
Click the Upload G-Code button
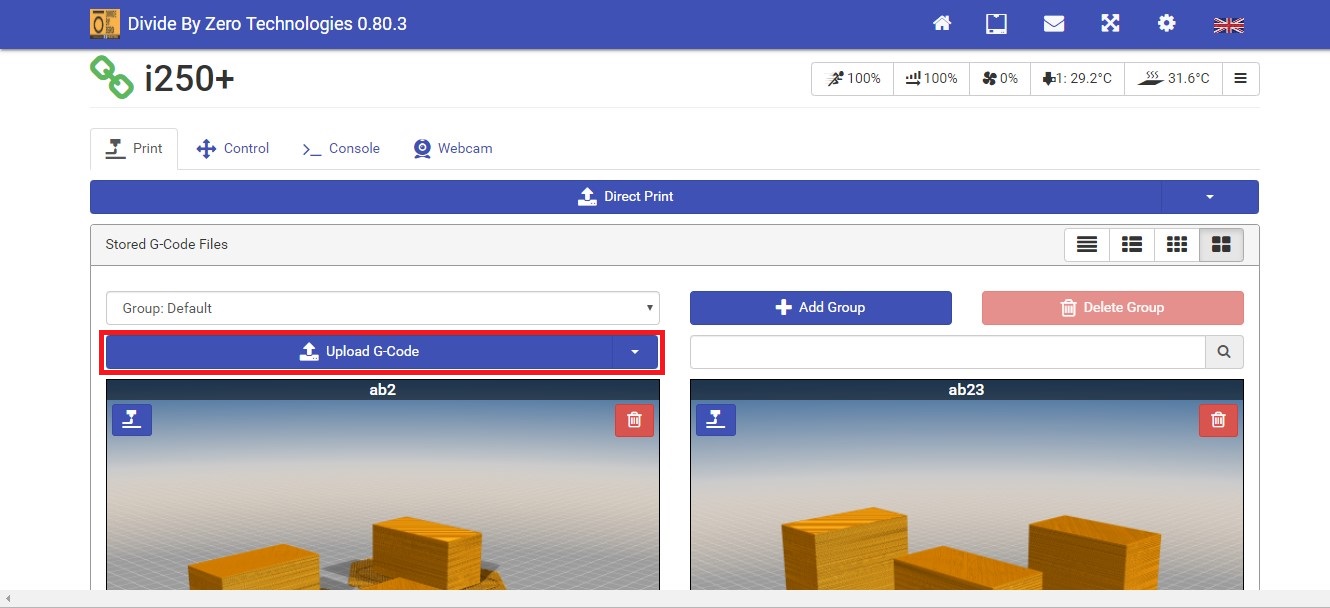coord(359,352)
